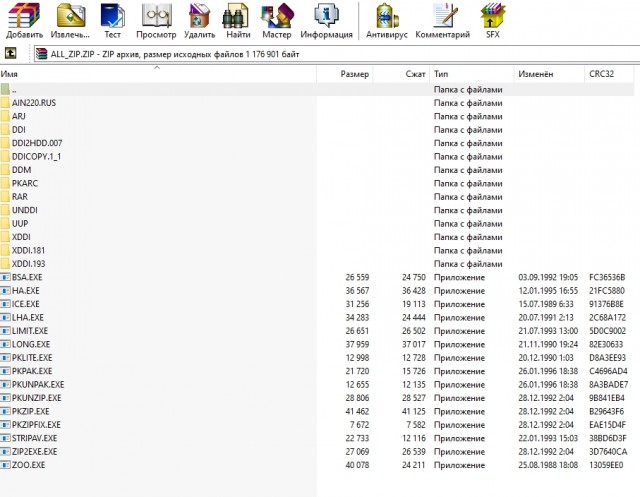The height and width of the screenshot is (497, 640).
Task: Click the Удалить (Delete) toolbar icon
Action: (x=199, y=20)
